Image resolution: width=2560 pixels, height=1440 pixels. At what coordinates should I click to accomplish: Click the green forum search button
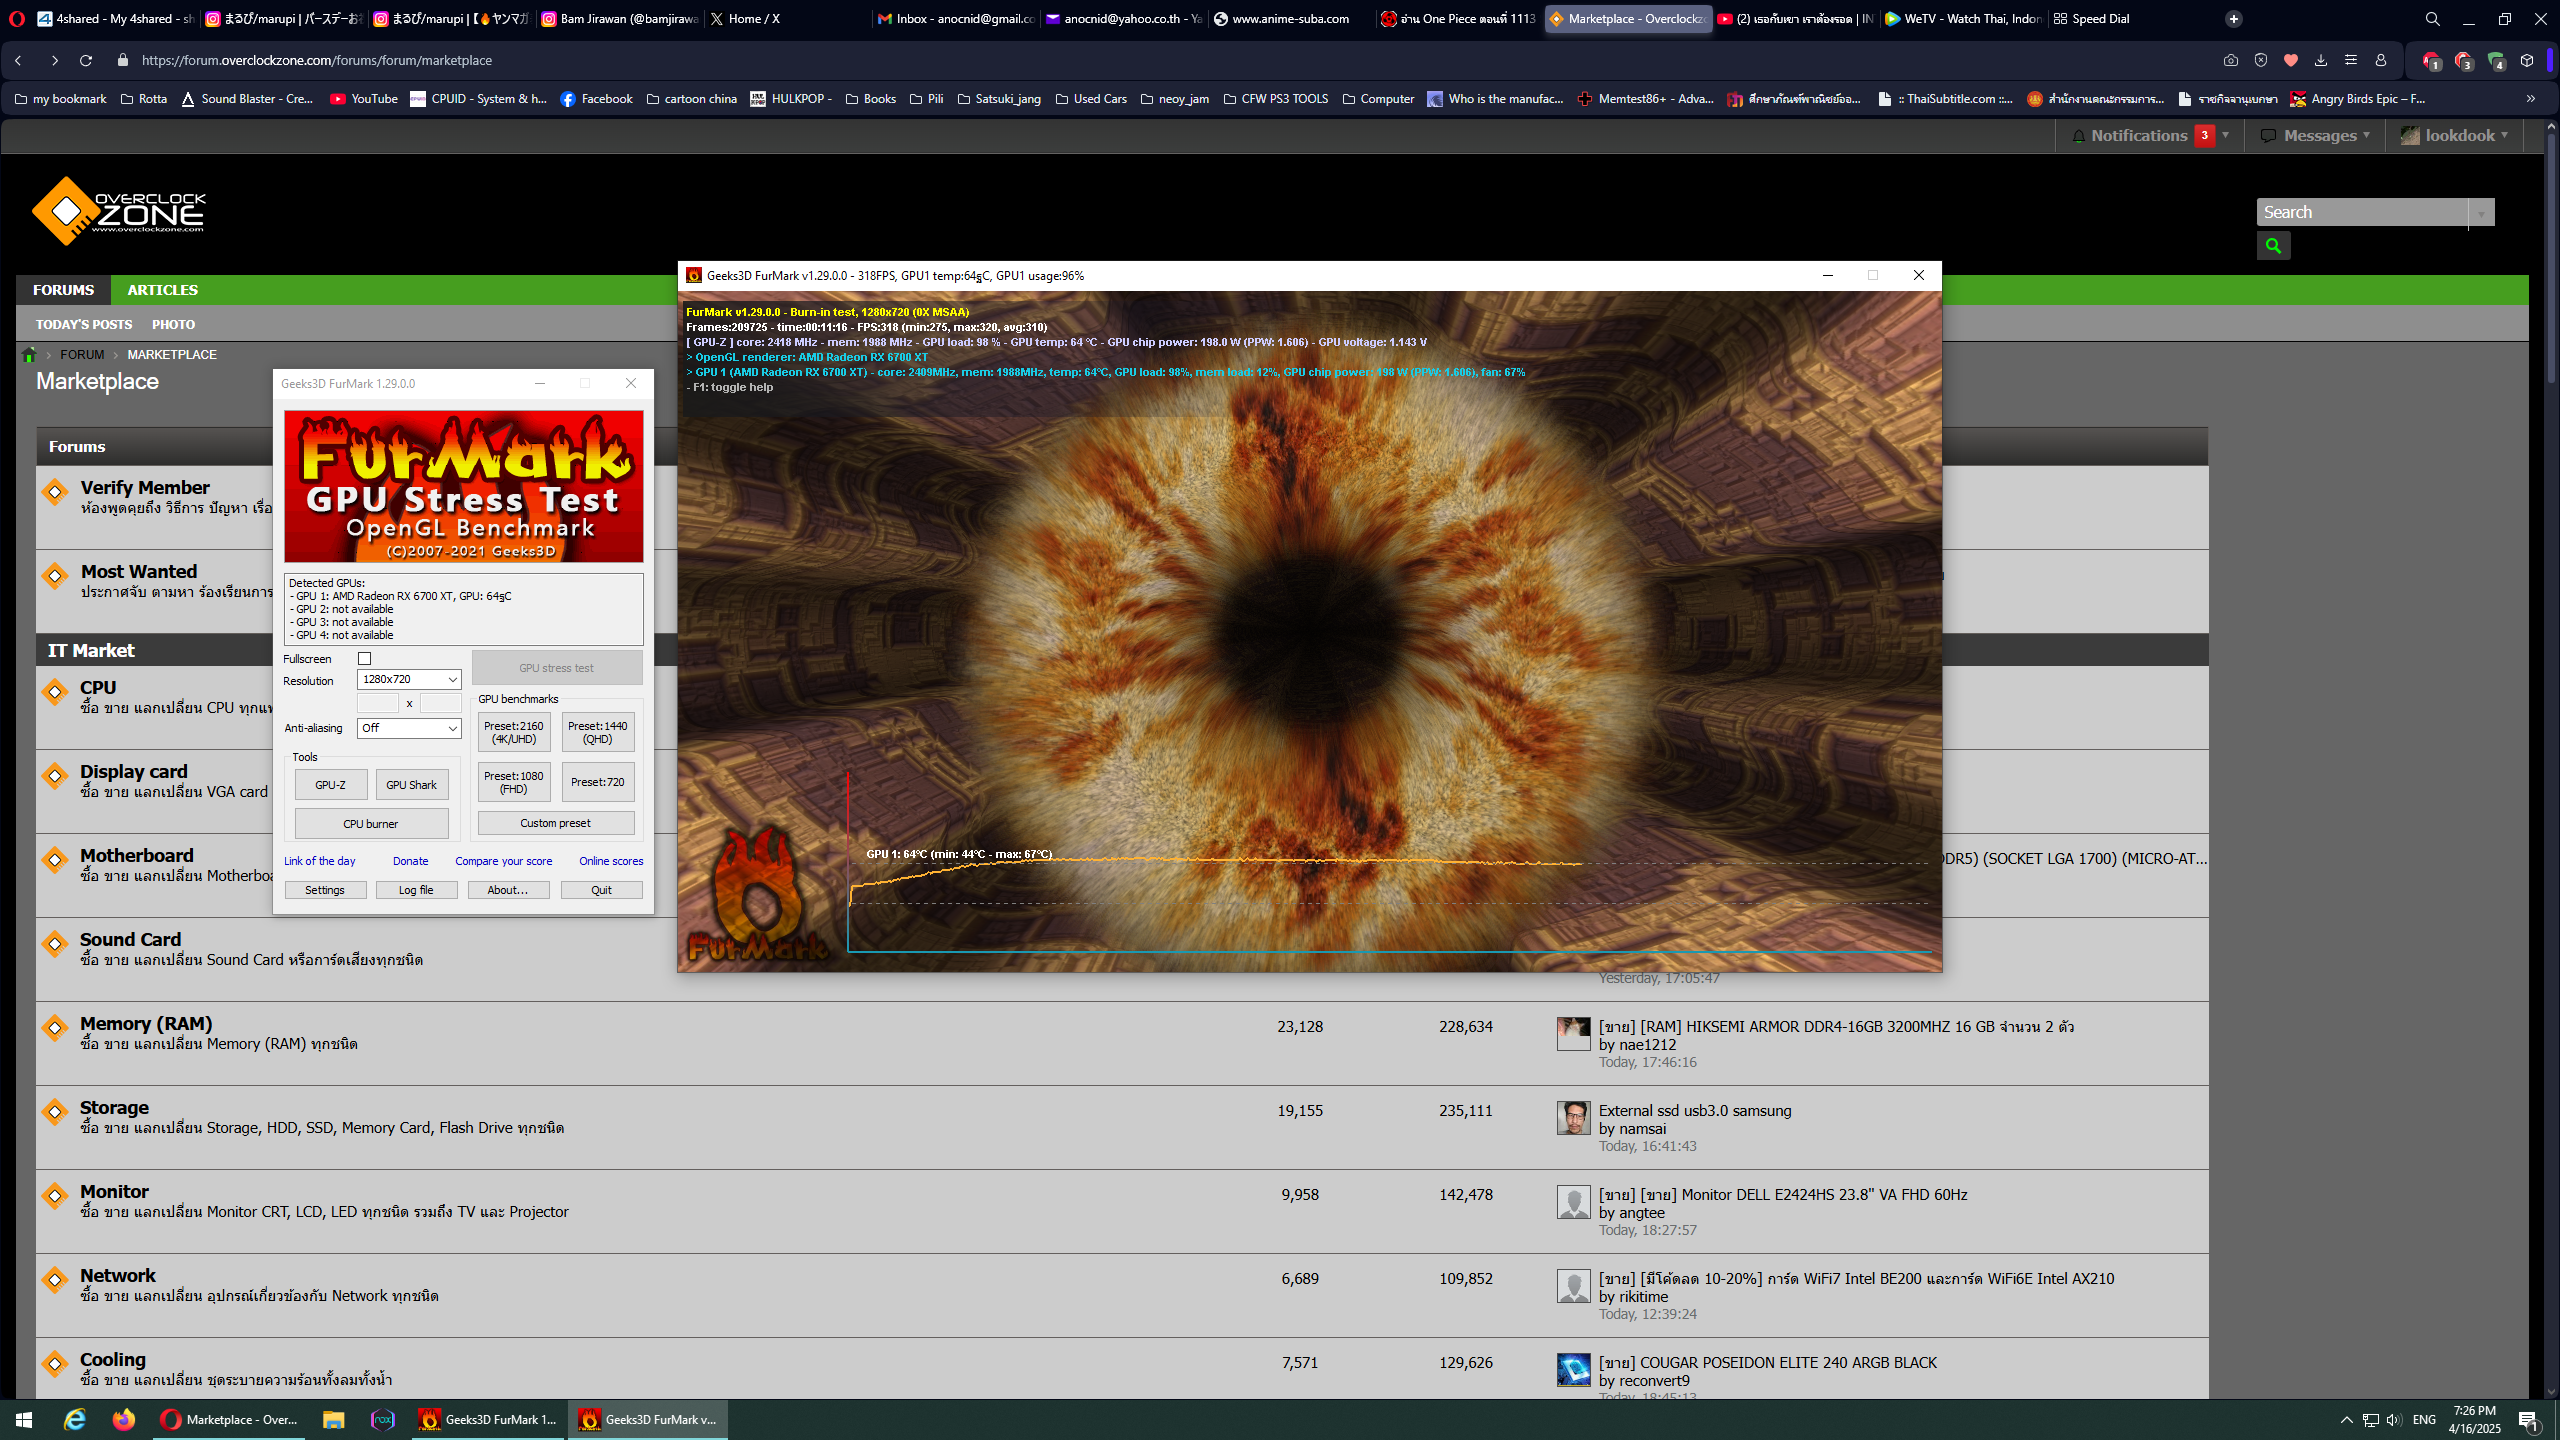coord(2273,245)
